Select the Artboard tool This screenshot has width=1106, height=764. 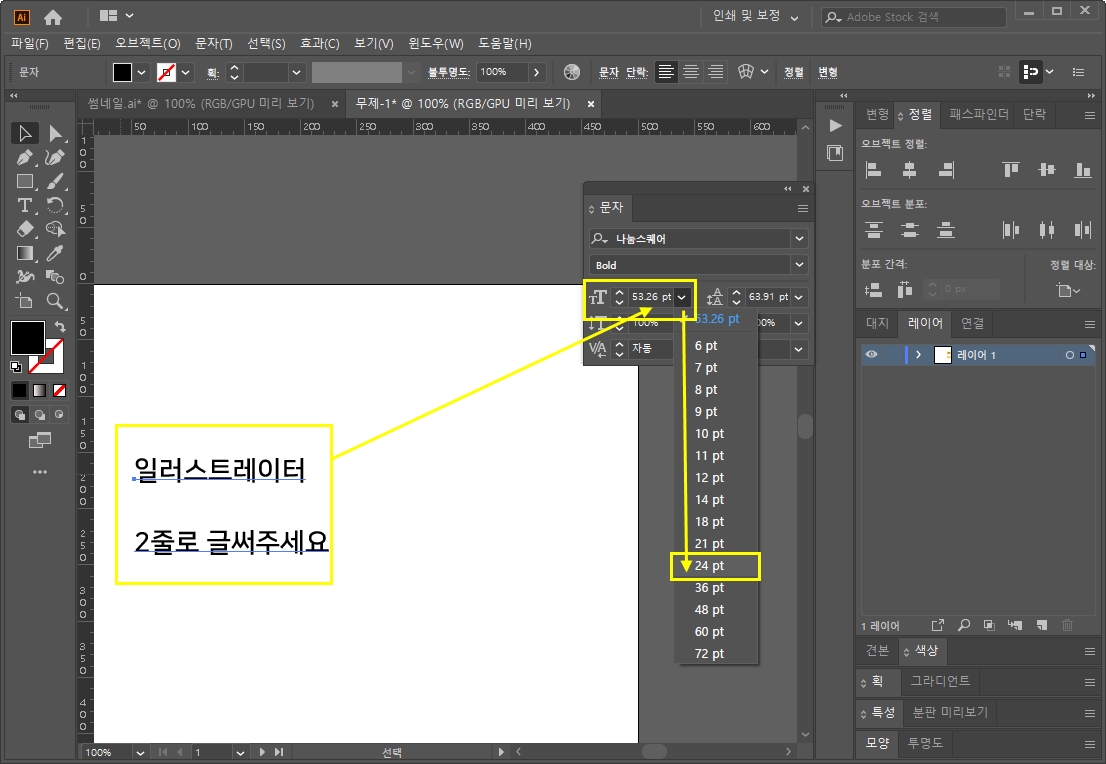[x=25, y=301]
